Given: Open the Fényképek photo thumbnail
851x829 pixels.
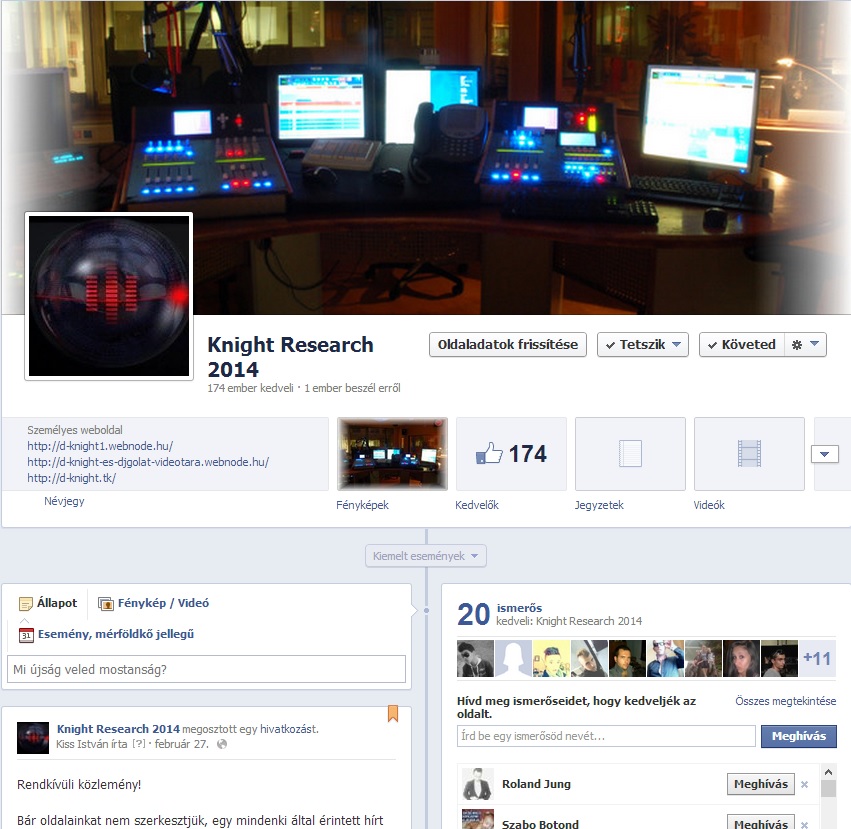Looking at the screenshot, I should [x=392, y=454].
